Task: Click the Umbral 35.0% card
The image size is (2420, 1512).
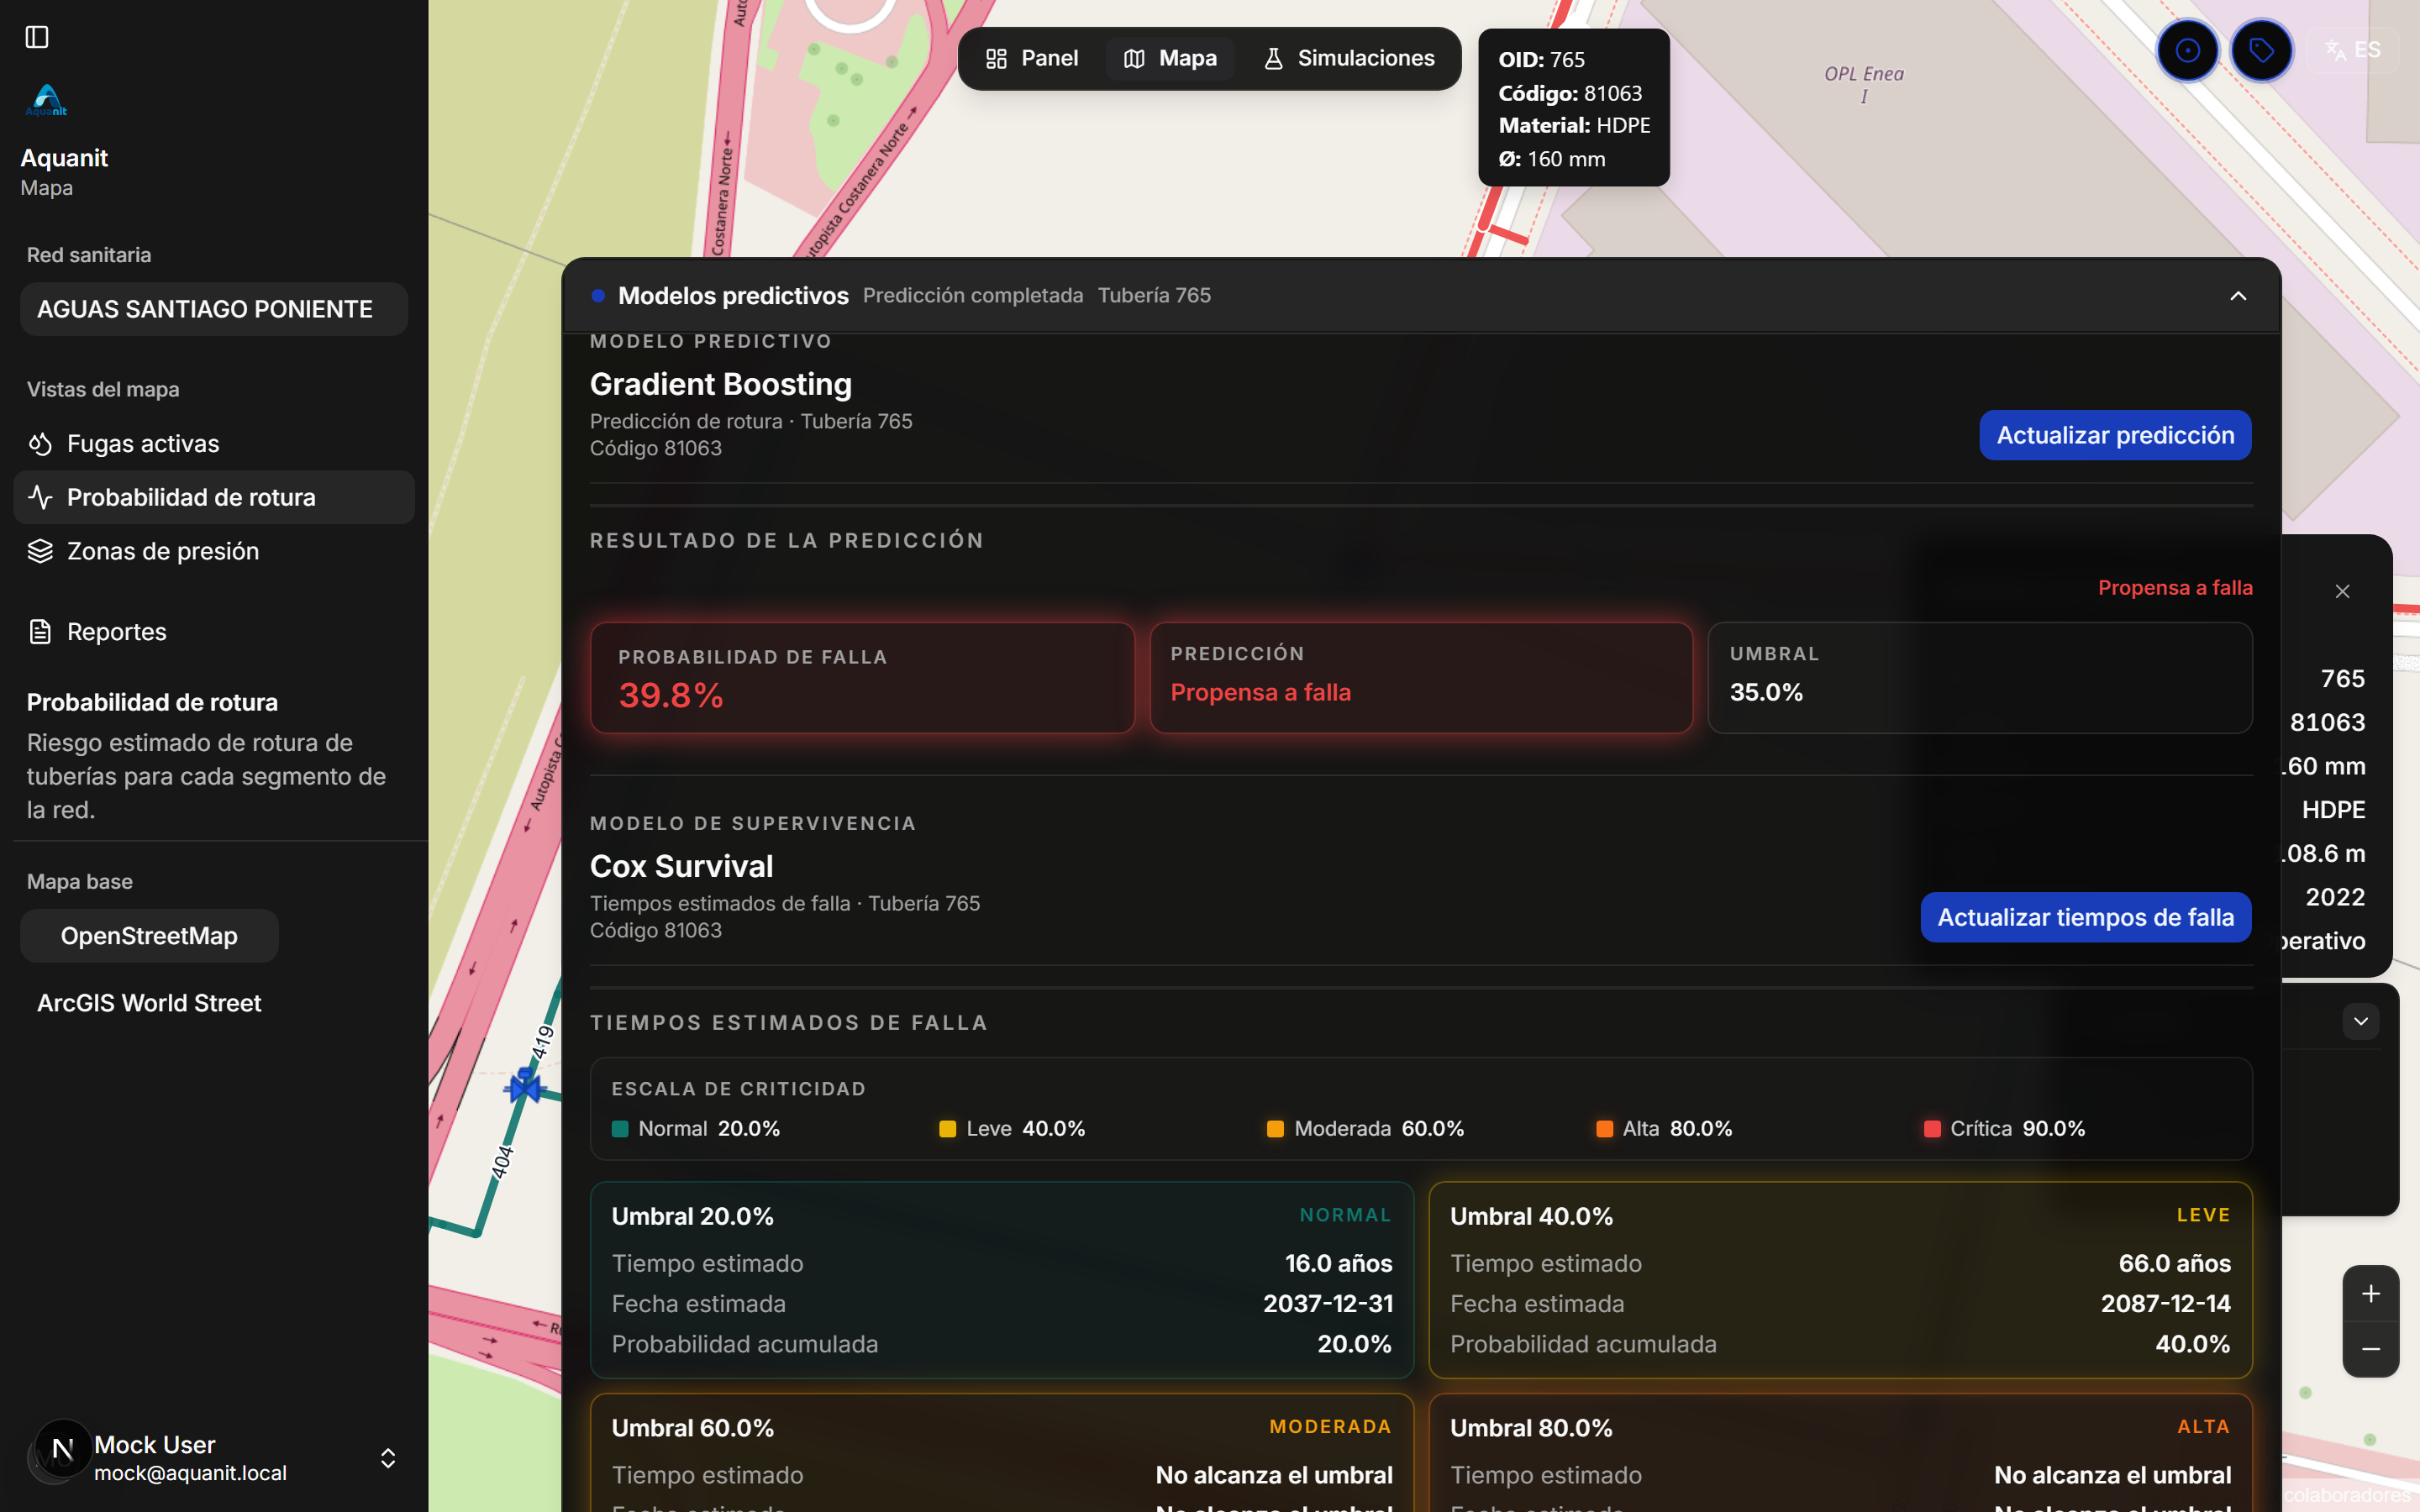Action: point(1980,678)
